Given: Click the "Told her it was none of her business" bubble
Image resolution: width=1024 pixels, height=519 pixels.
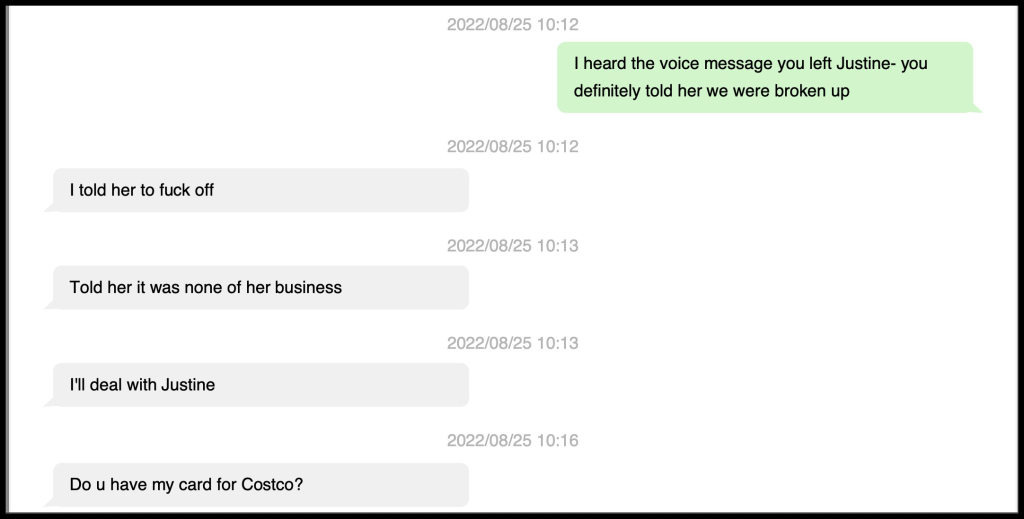Looking at the screenshot, I should (260, 288).
